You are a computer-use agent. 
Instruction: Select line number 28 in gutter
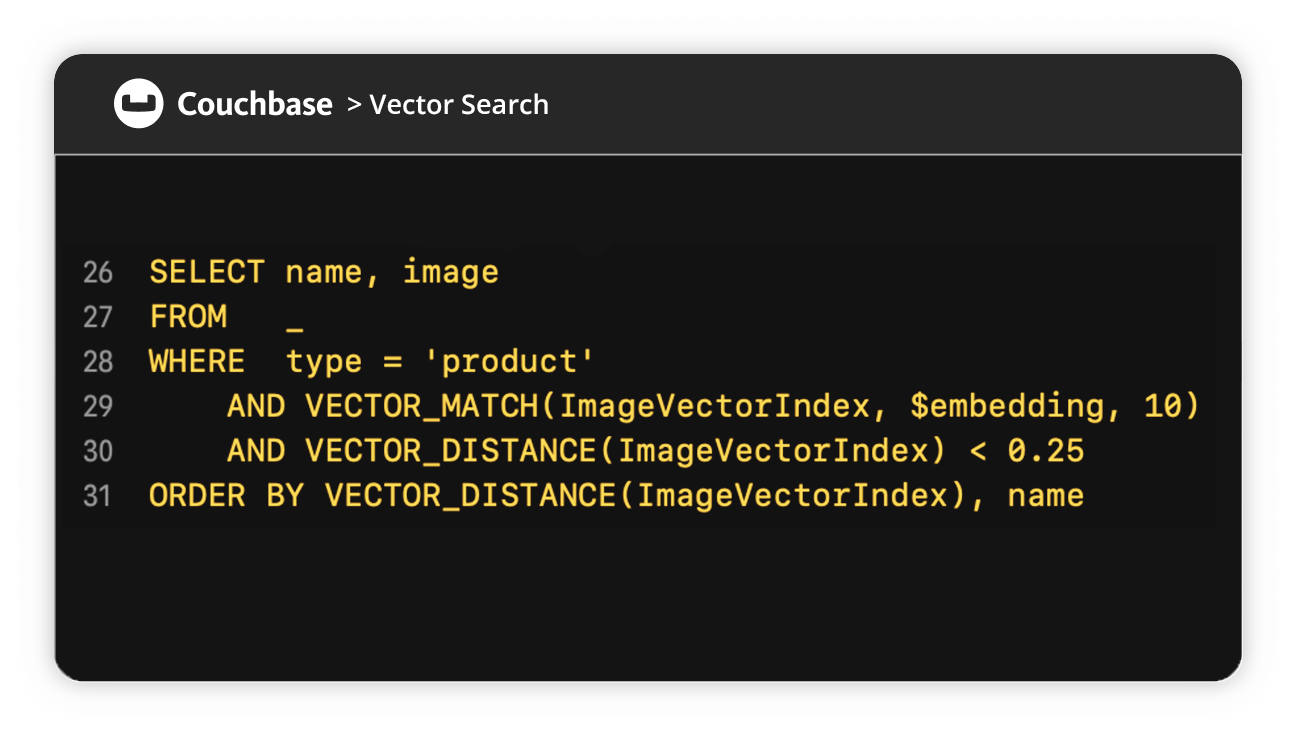98,362
